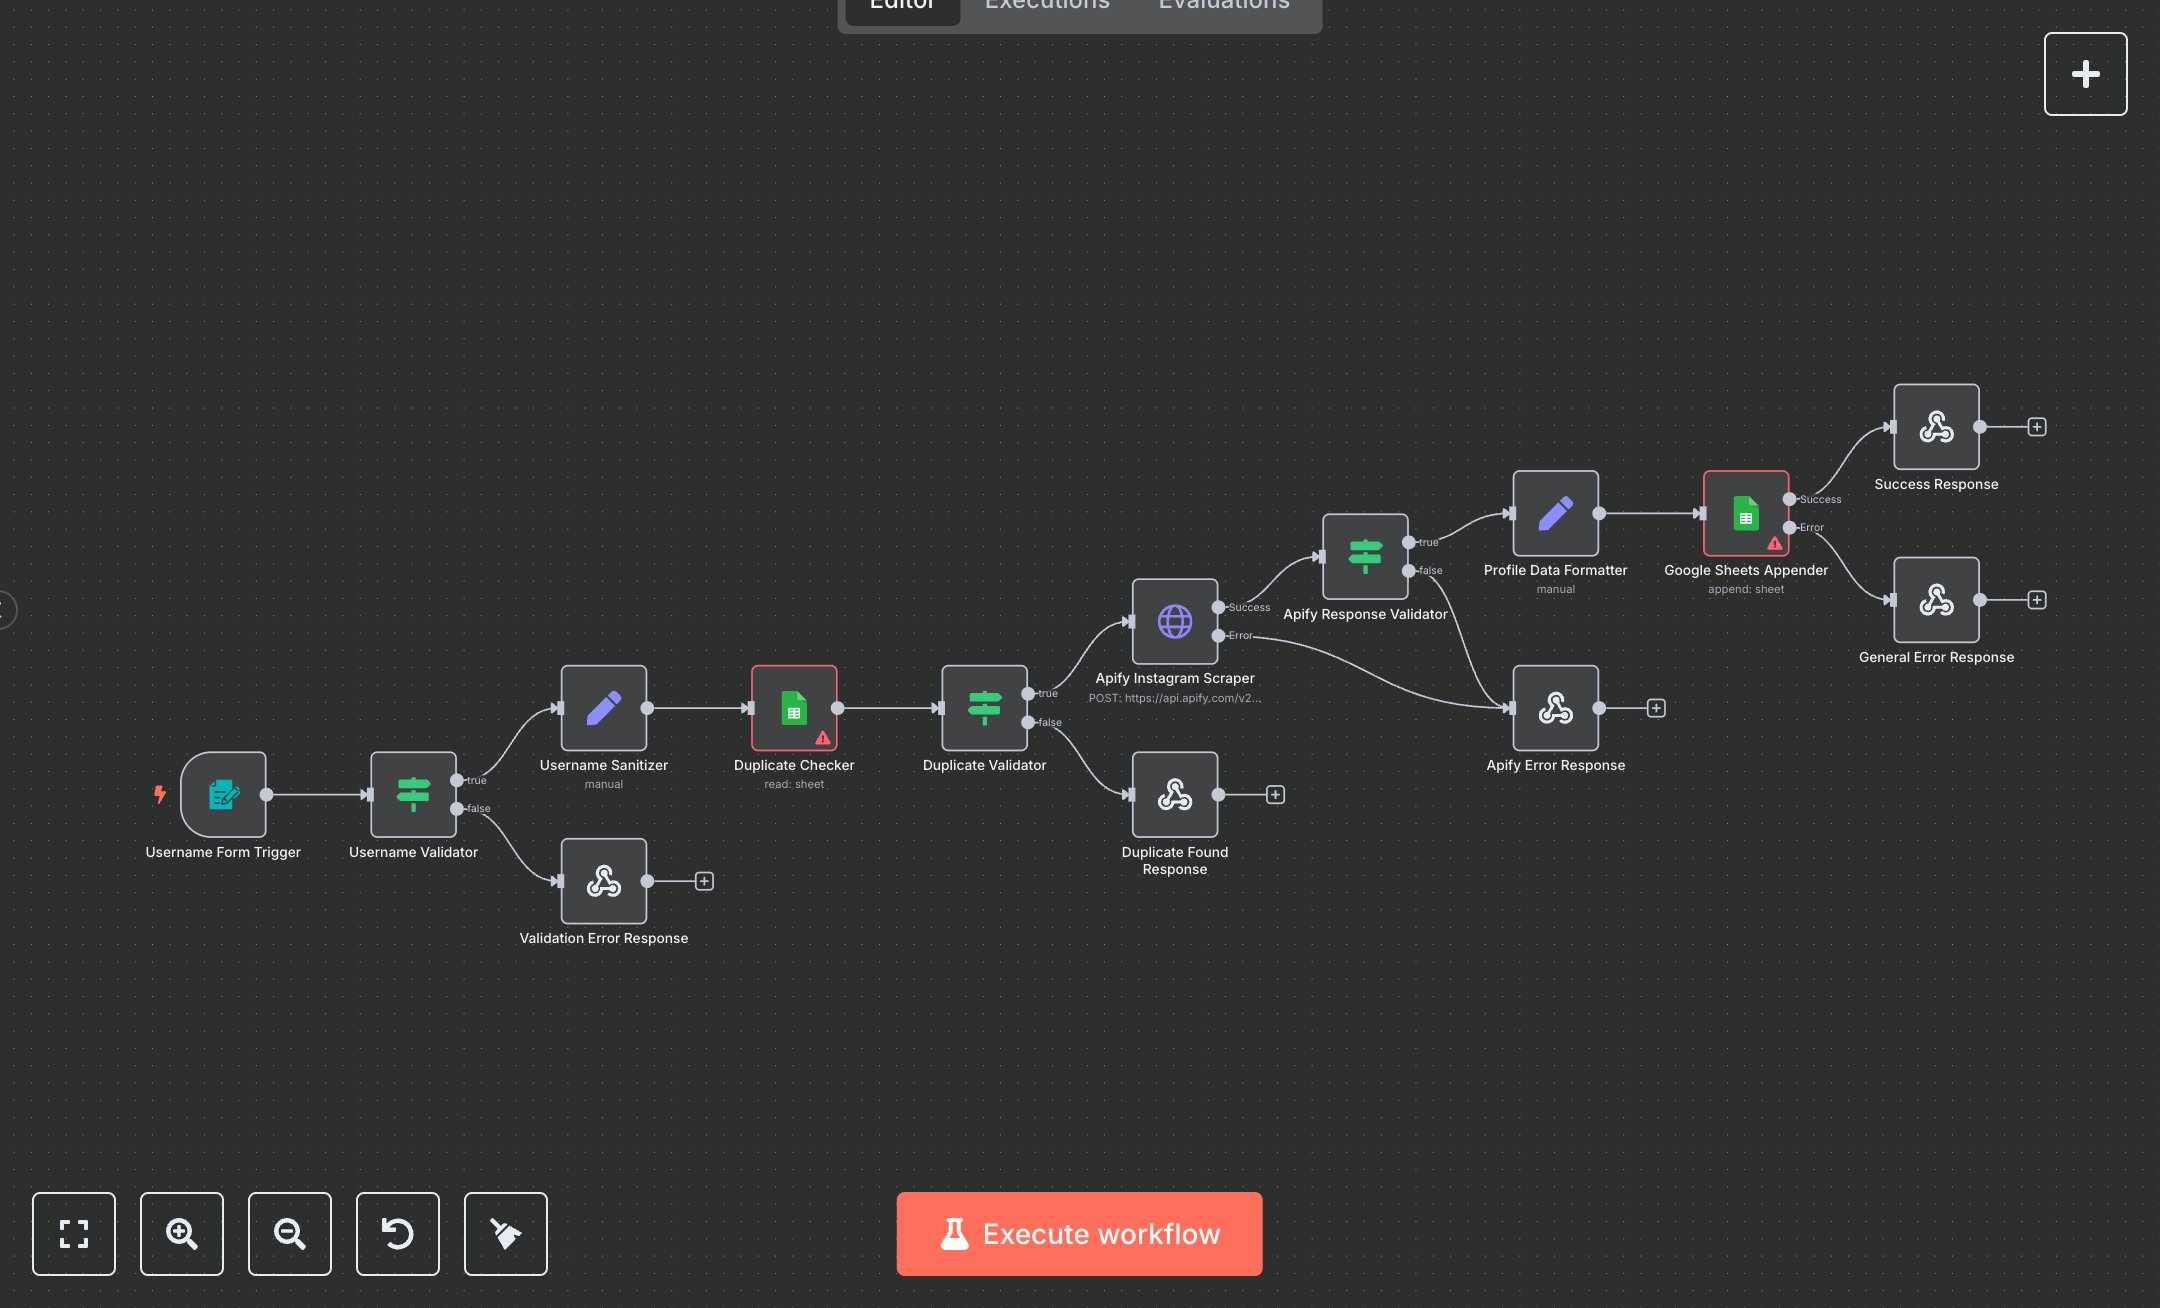Click the Username Form Trigger node icon
Image resolution: width=2160 pixels, height=1308 pixels.
pyautogui.click(x=223, y=794)
